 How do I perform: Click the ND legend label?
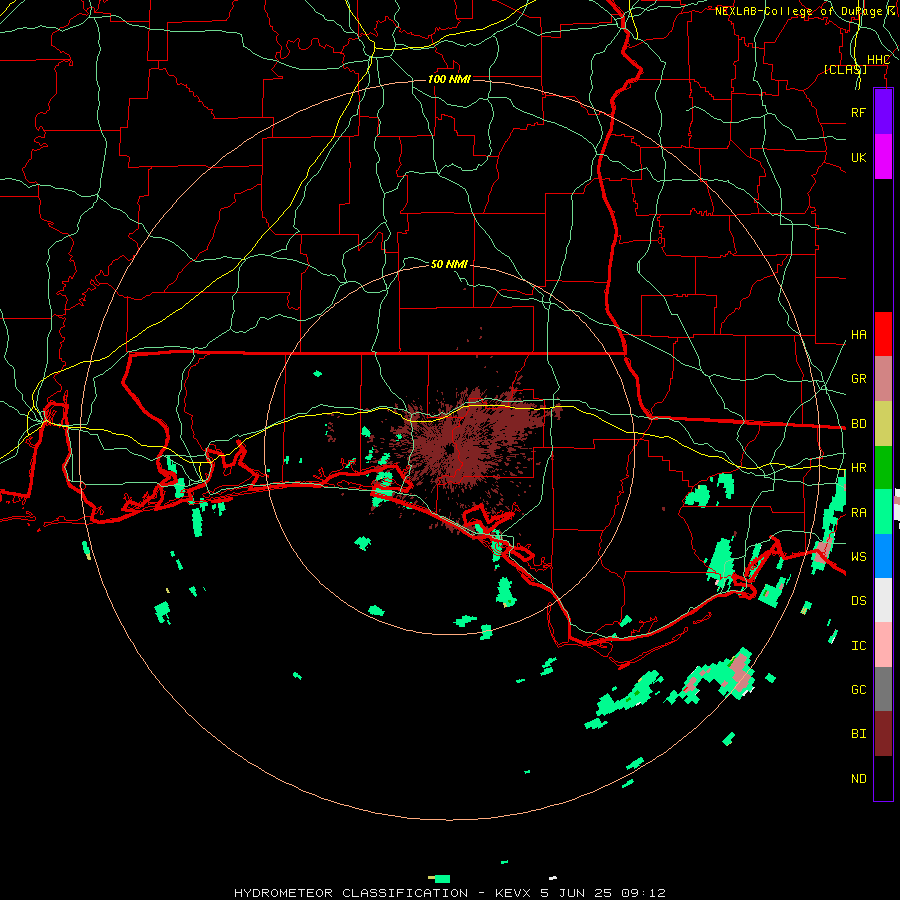[858, 779]
